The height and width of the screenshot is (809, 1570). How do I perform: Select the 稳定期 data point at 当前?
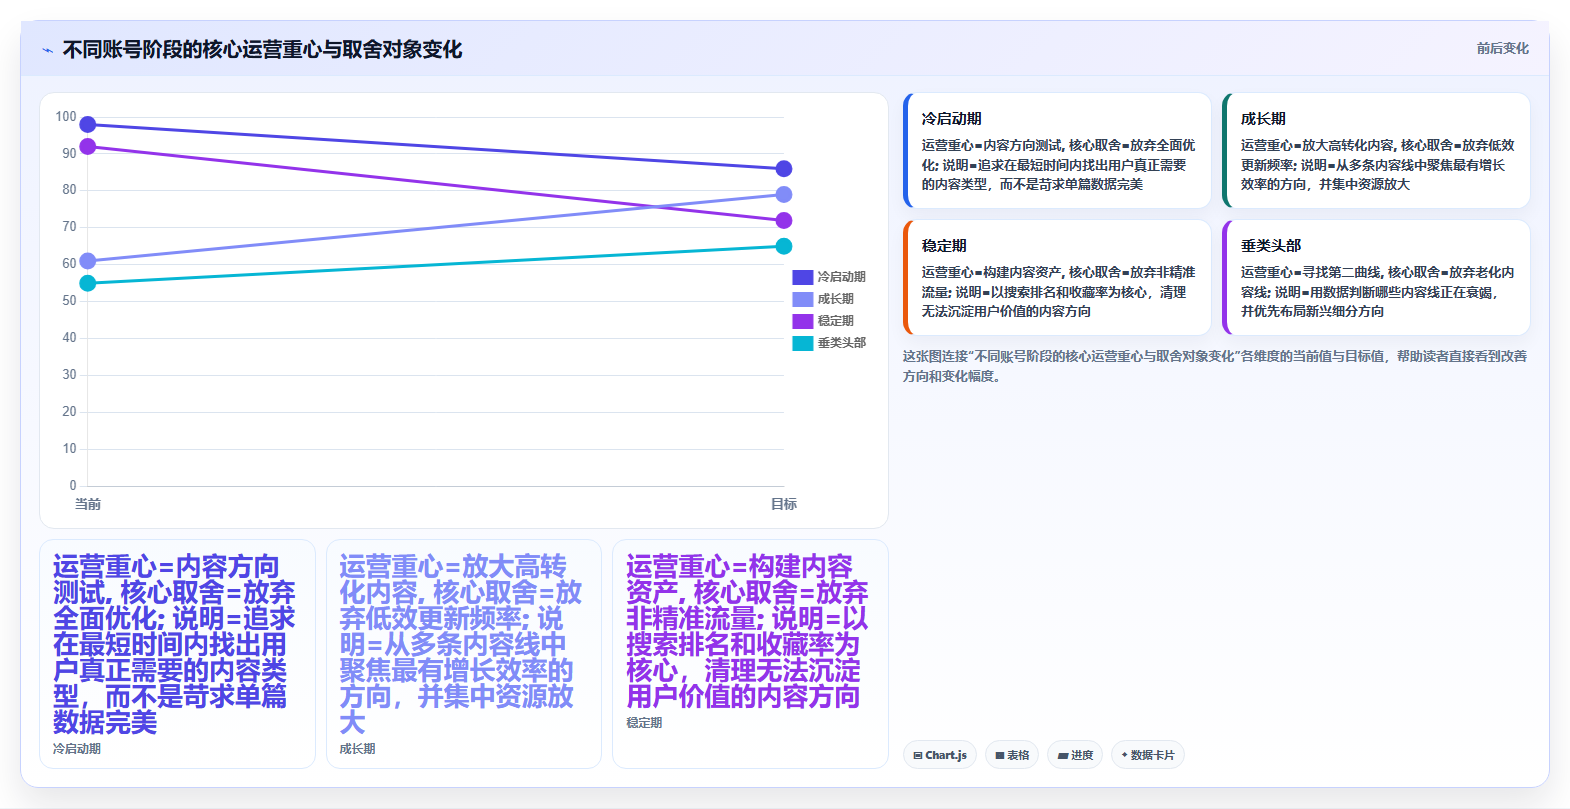pos(88,147)
